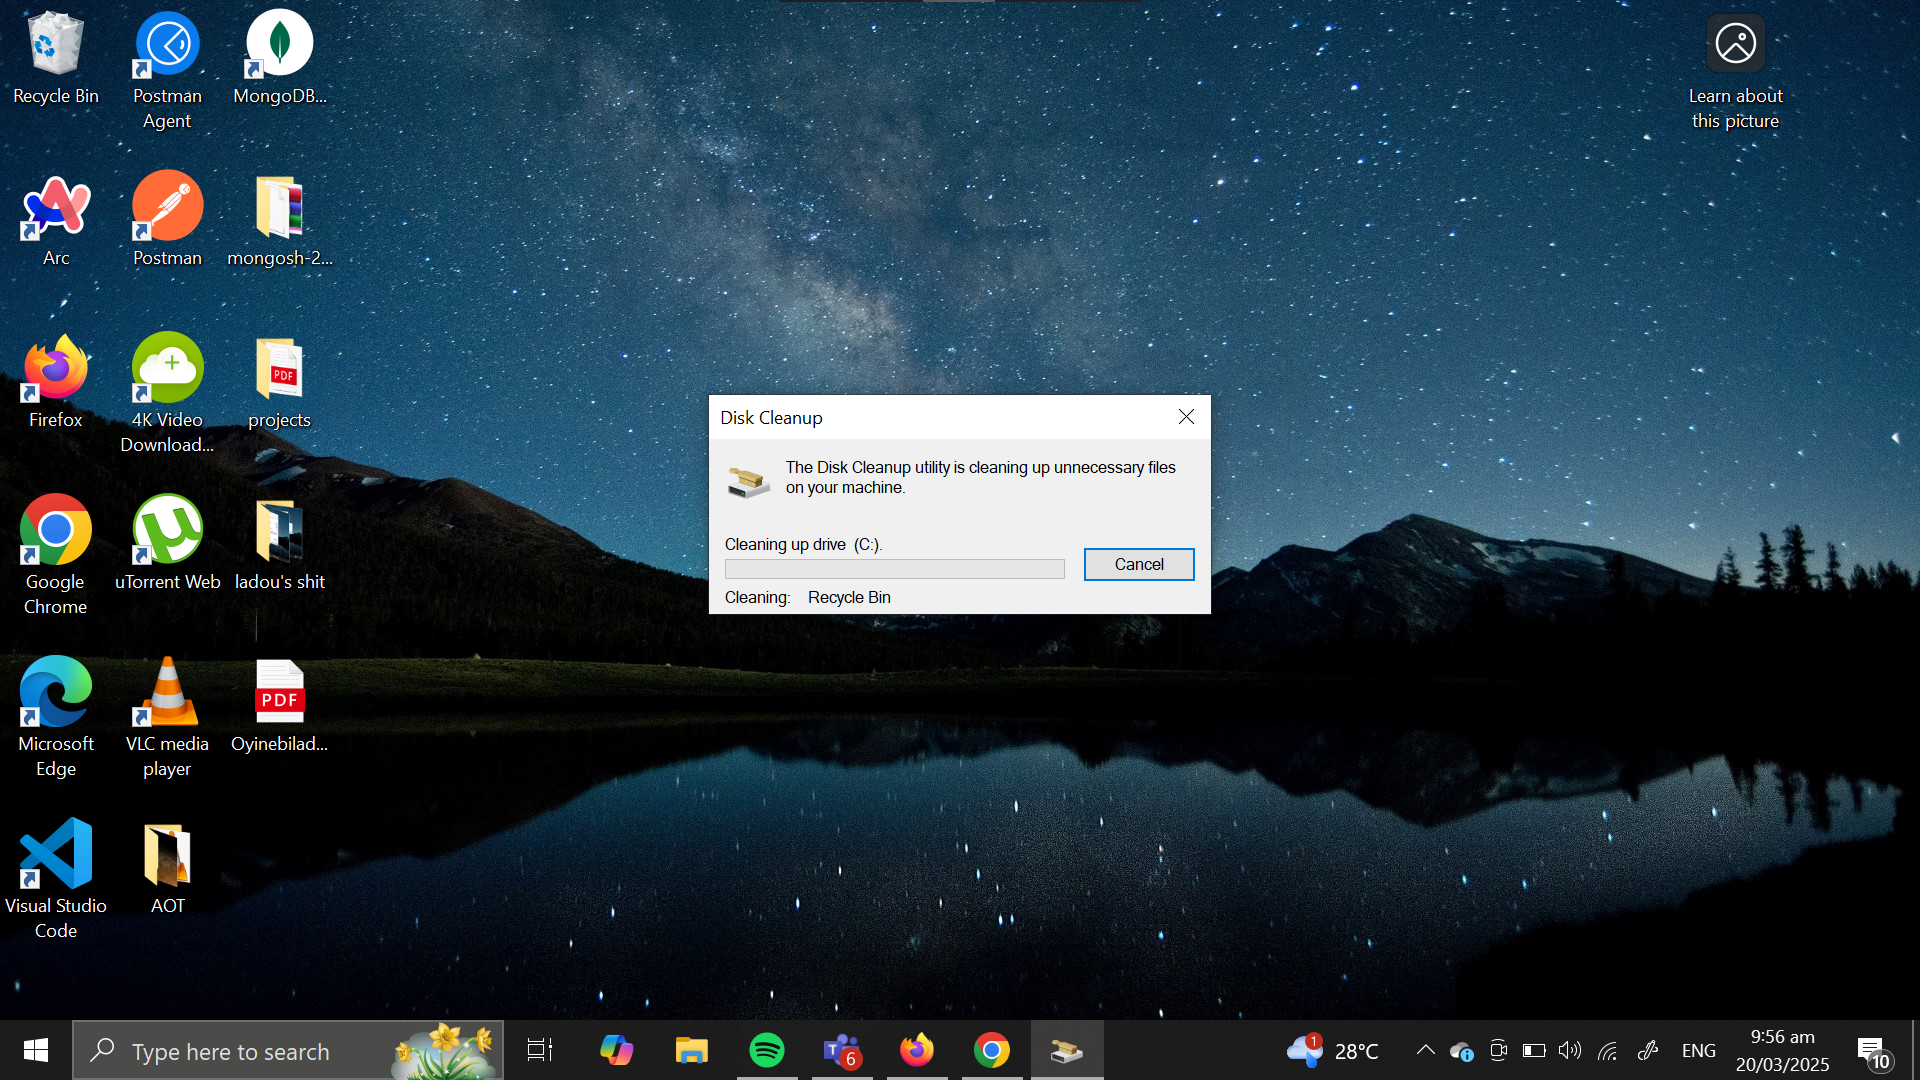Screen dimensions: 1920x1080
Task: Click the Disk Cleanup progress bar
Action: (894, 569)
